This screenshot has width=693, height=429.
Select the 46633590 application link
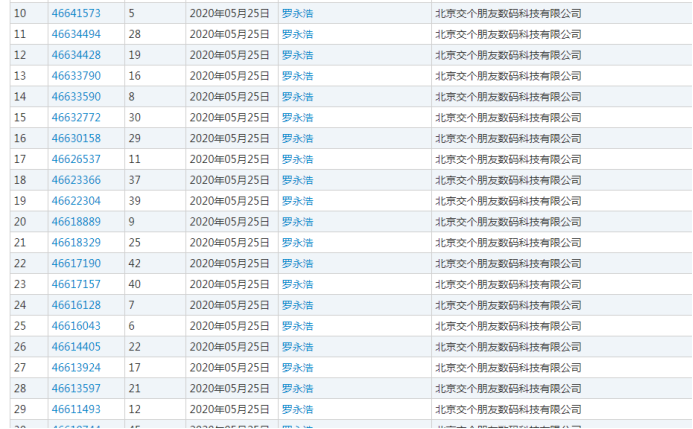[76, 97]
